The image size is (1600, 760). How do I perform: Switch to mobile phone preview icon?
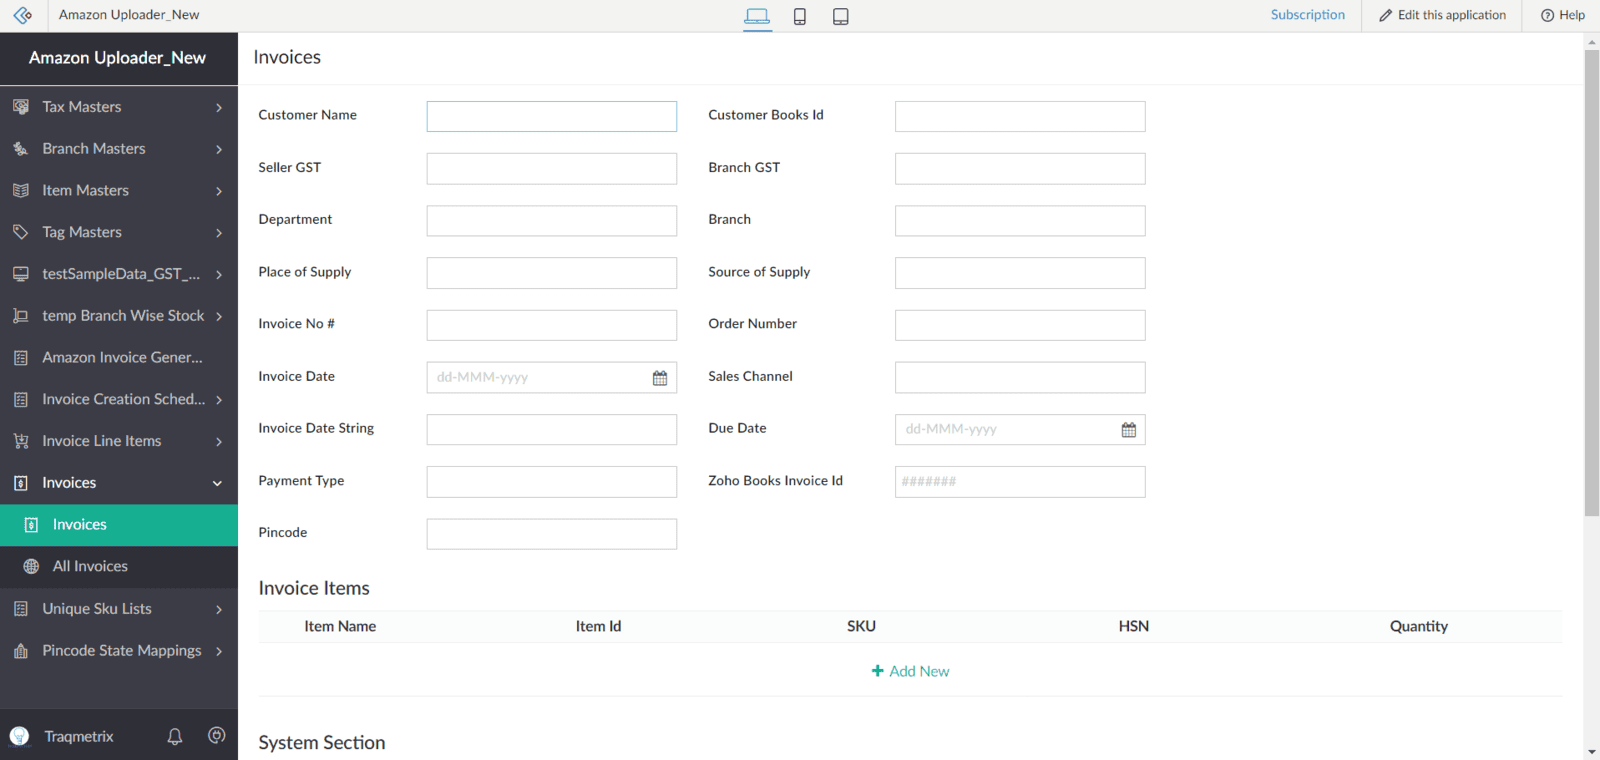[x=800, y=16]
